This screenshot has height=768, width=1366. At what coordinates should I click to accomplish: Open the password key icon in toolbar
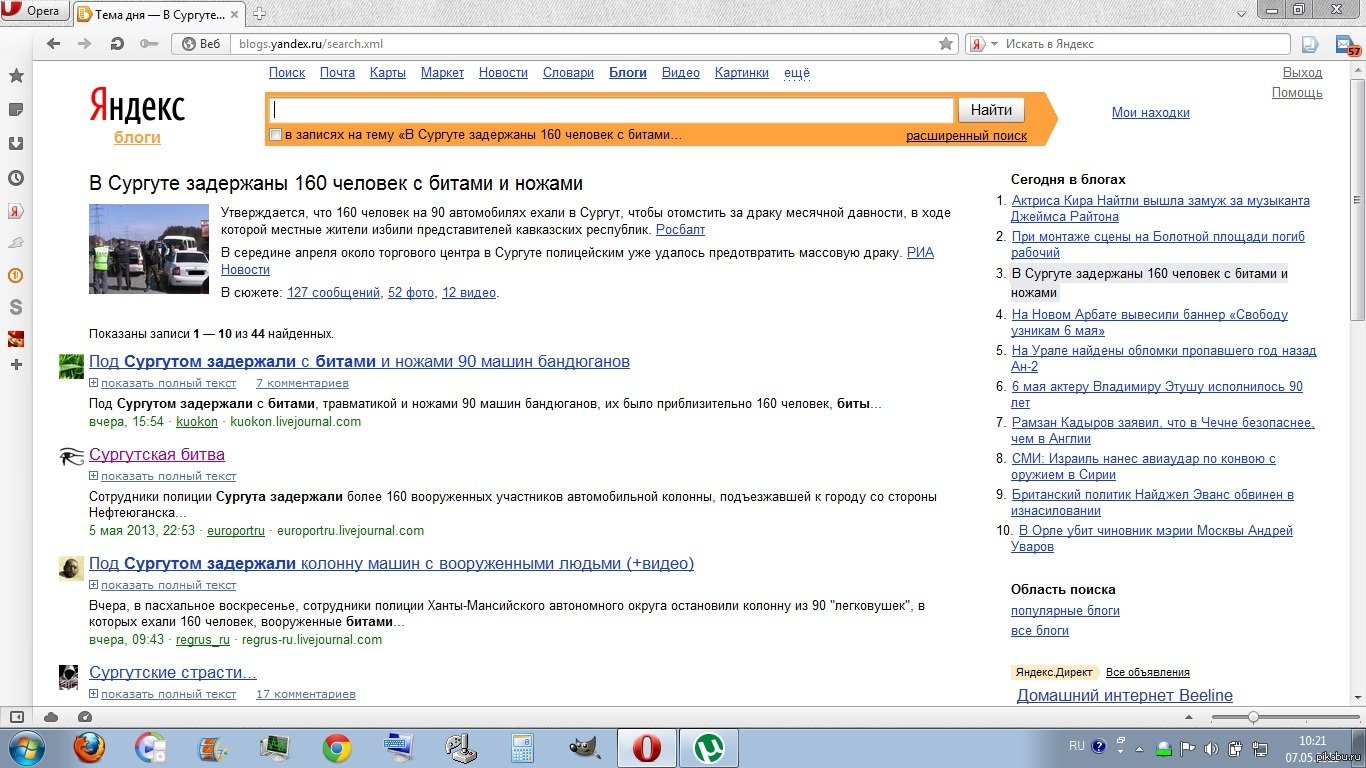click(x=149, y=44)
